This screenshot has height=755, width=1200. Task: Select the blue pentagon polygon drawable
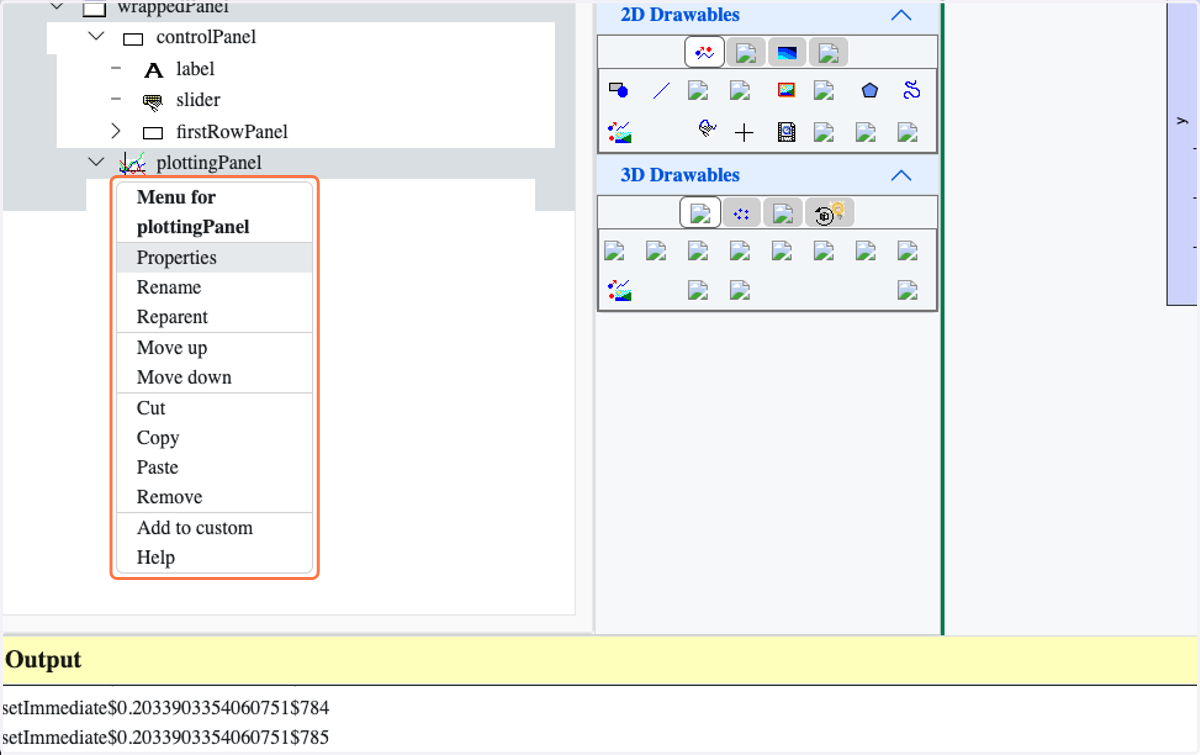point(870,91)
